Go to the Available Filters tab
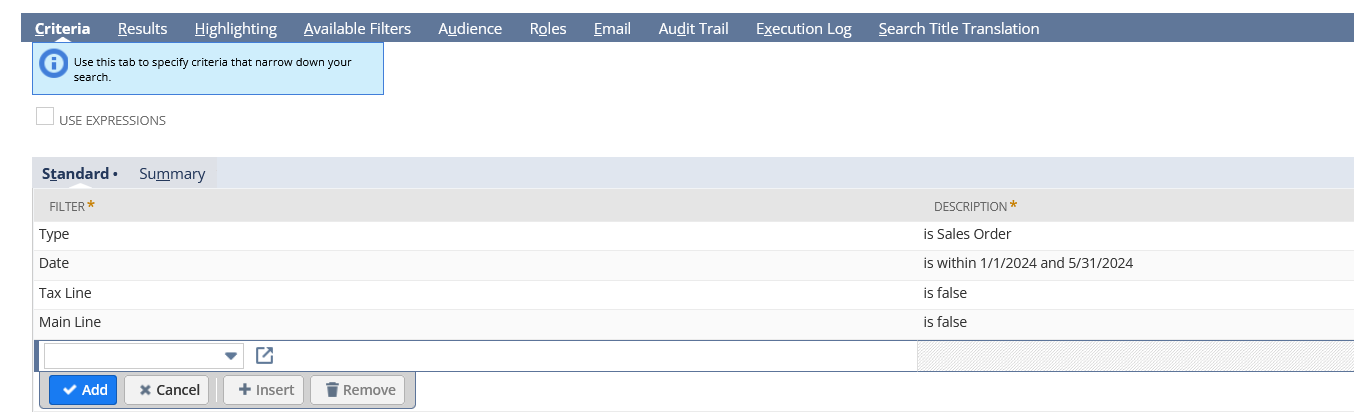1354x412 pixels. pyautogui.click(x=357, y=29)
